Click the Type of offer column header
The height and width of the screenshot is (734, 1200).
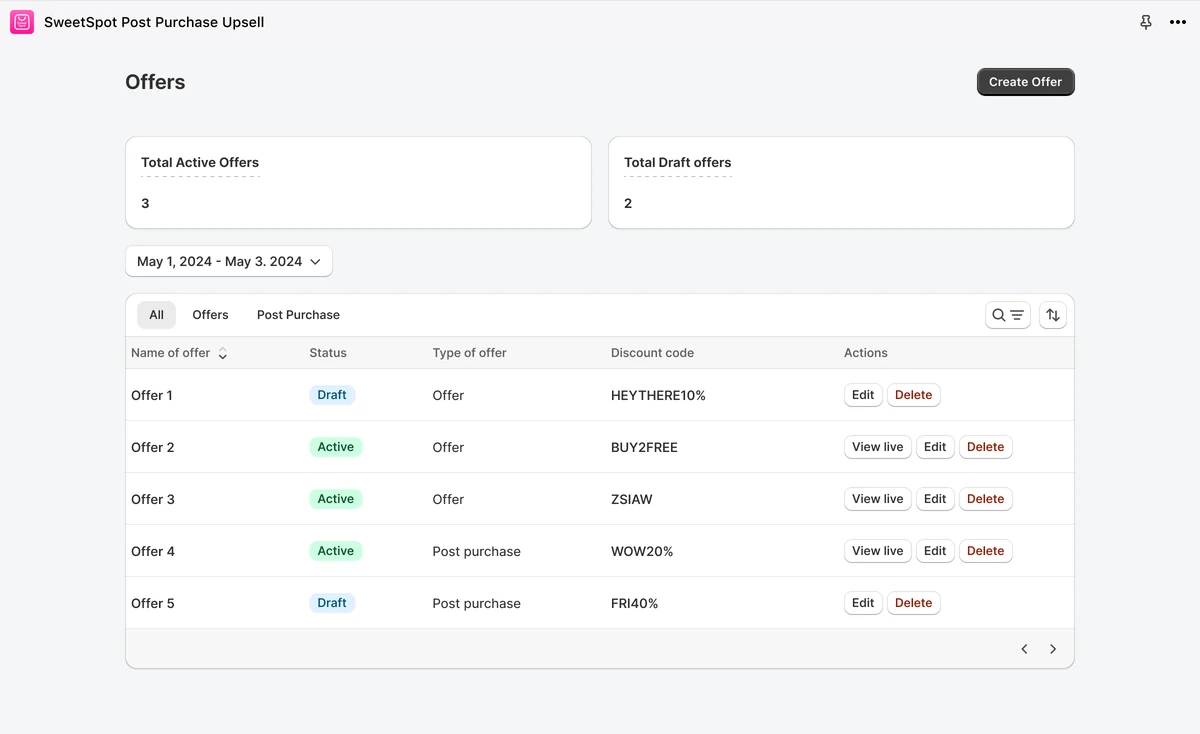[470, 353]
